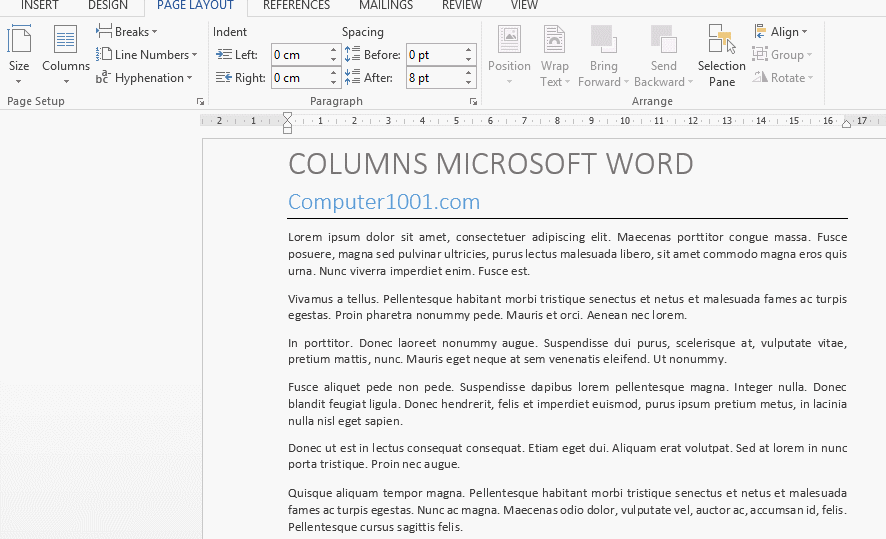The image size is (886, 539).
Task: Click the Bring Forward icon
Action: pos(603,40)
